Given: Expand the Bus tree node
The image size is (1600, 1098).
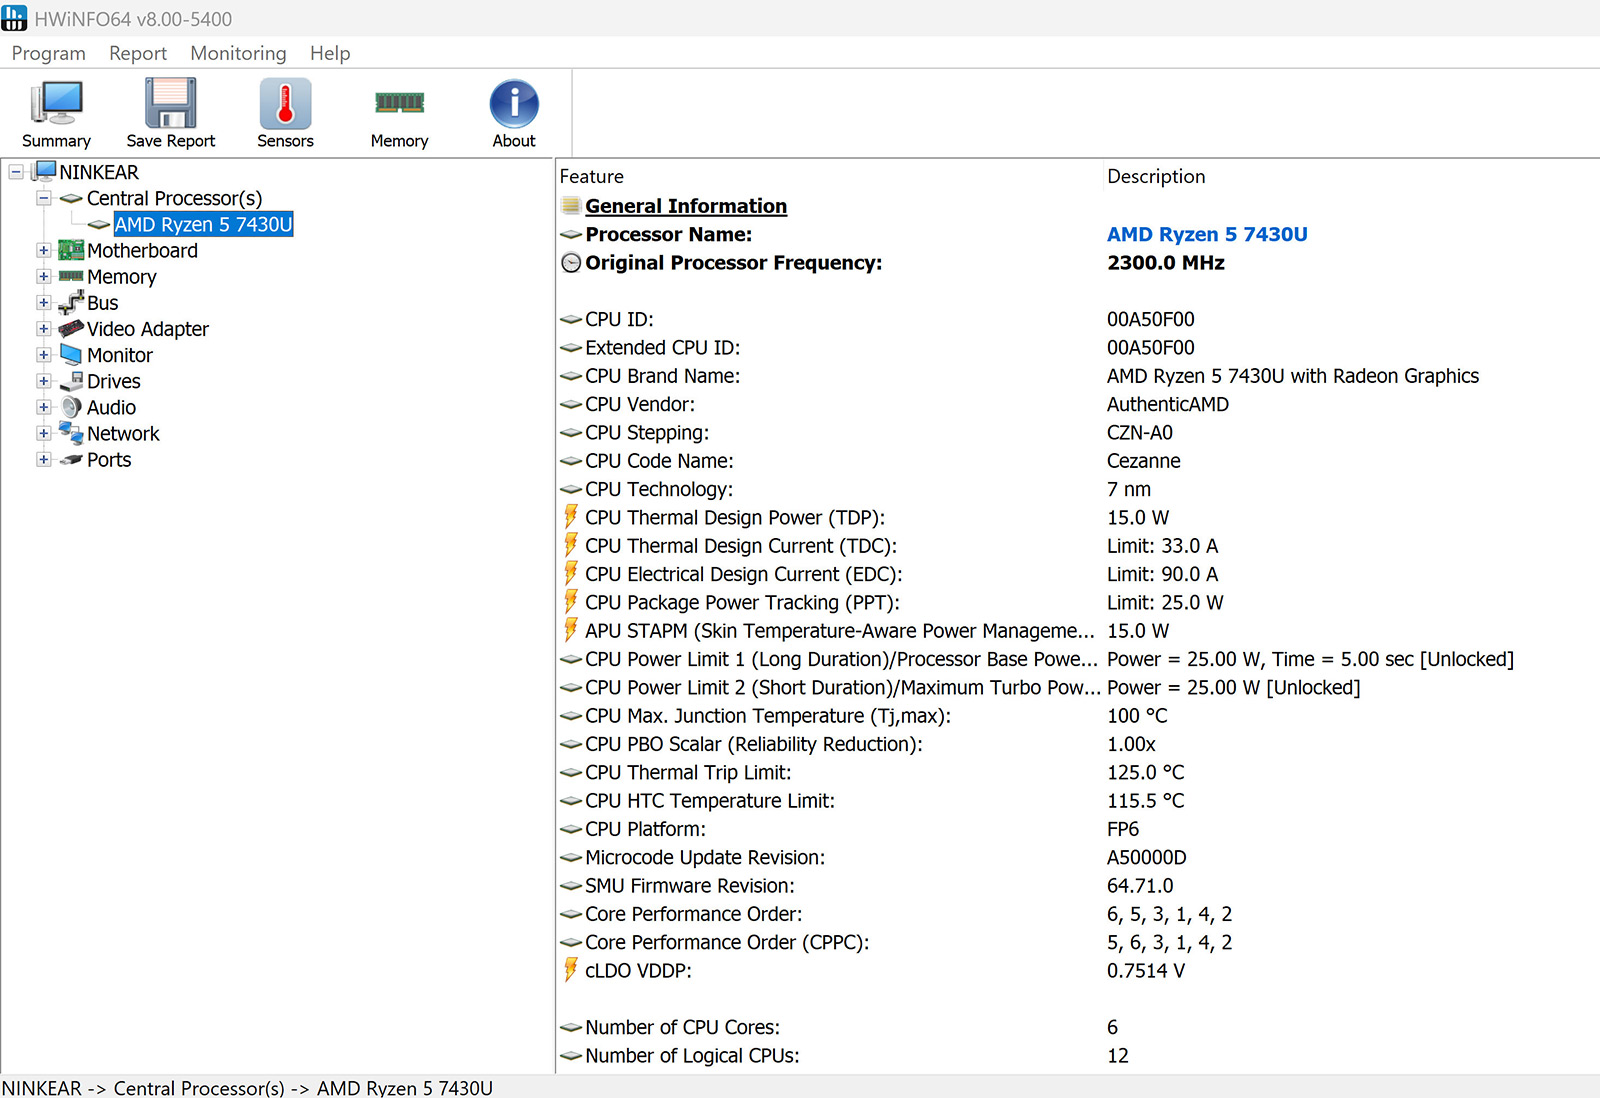Looking at the screenshot, I should [44, 303].
